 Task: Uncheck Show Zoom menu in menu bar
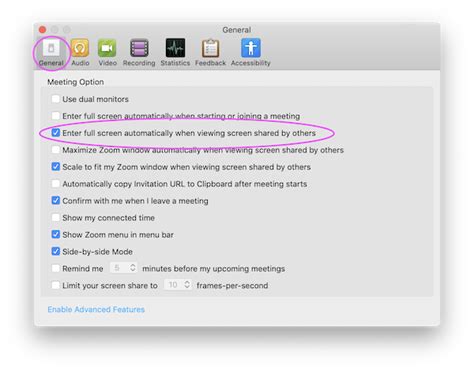point(56,234)
